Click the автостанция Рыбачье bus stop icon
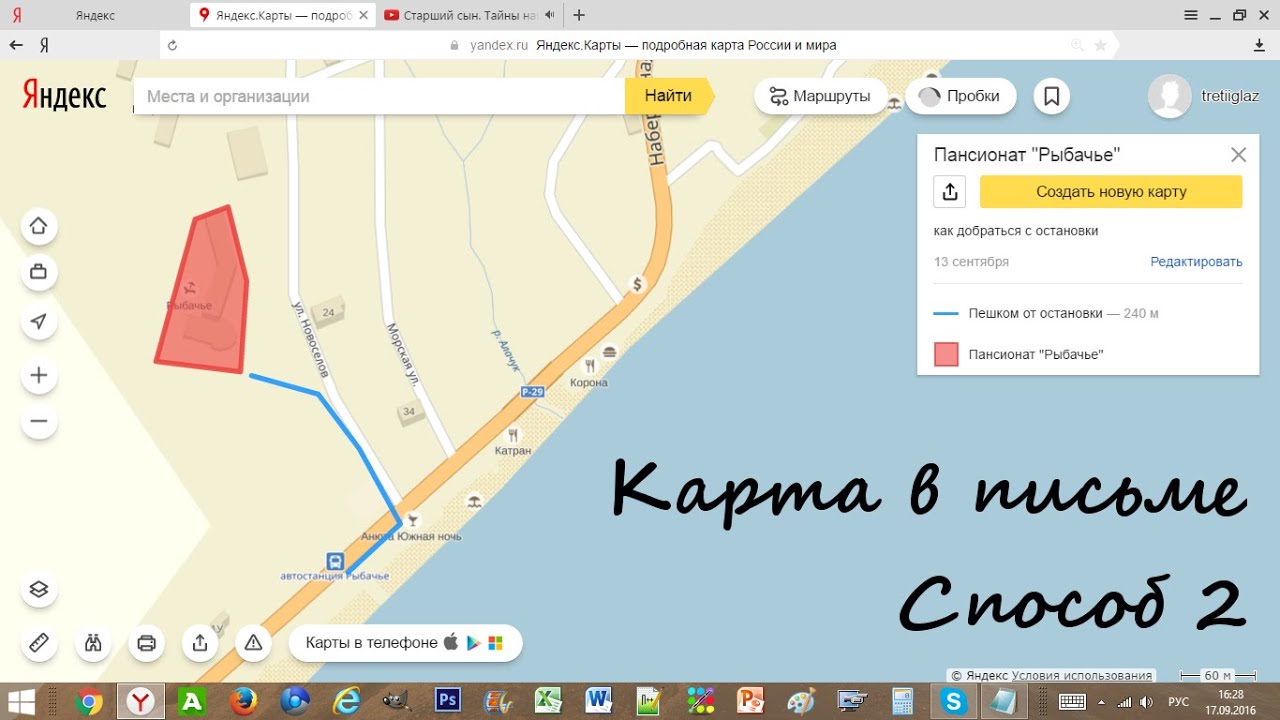The height and width of the screenshot is (720, 1280). pyautogui.click(x=335, y=561)
